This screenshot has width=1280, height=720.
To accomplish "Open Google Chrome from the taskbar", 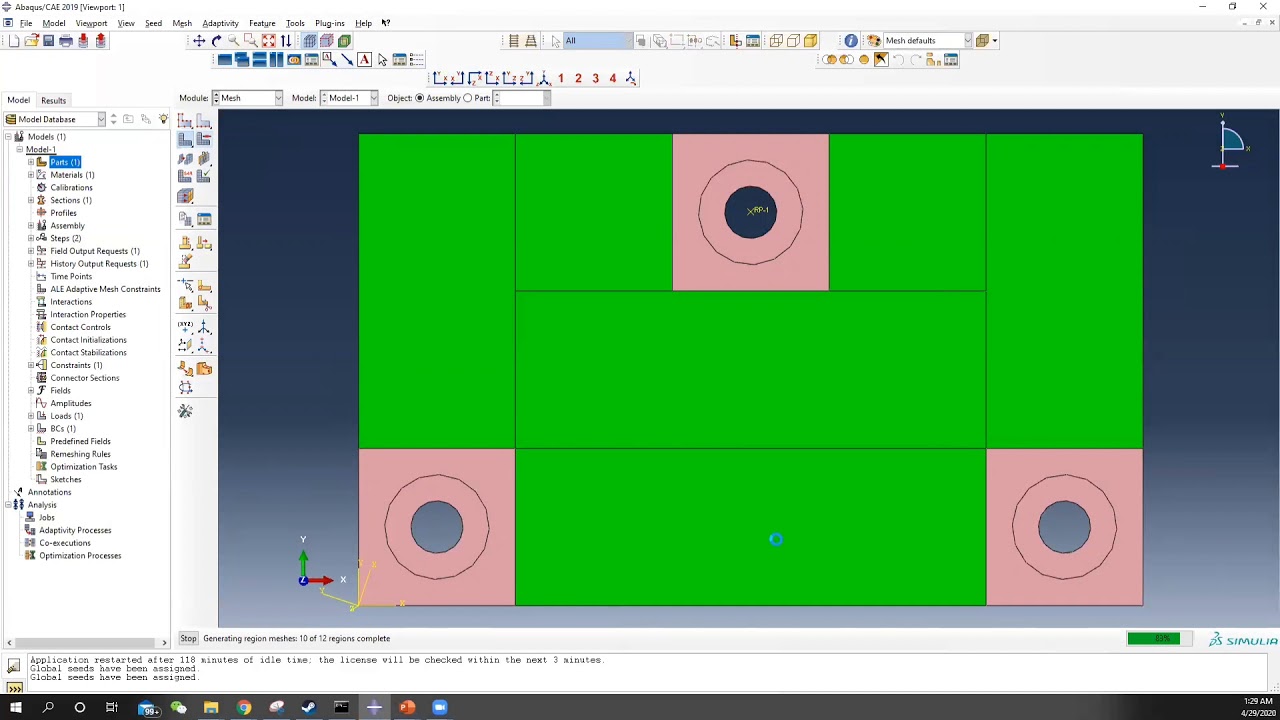I will point(243,708).
